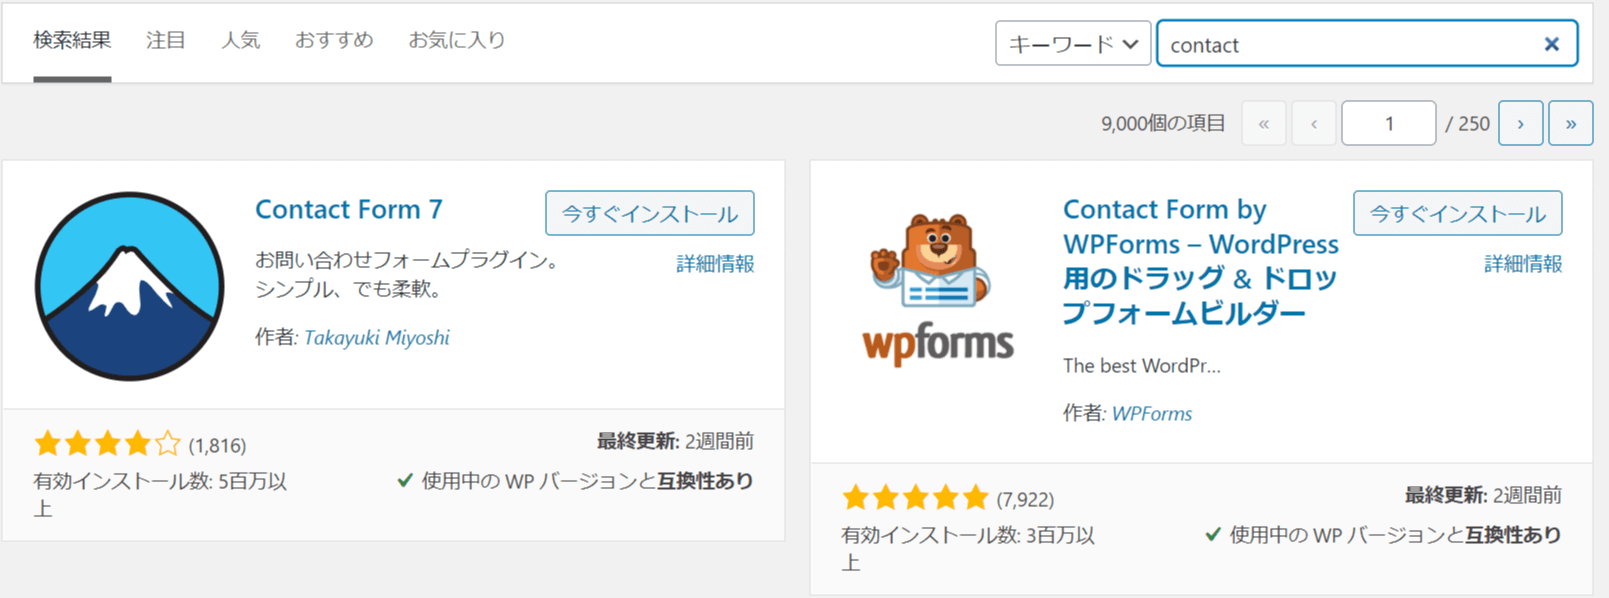Open the 注目 tab

(x=166, y=40)
